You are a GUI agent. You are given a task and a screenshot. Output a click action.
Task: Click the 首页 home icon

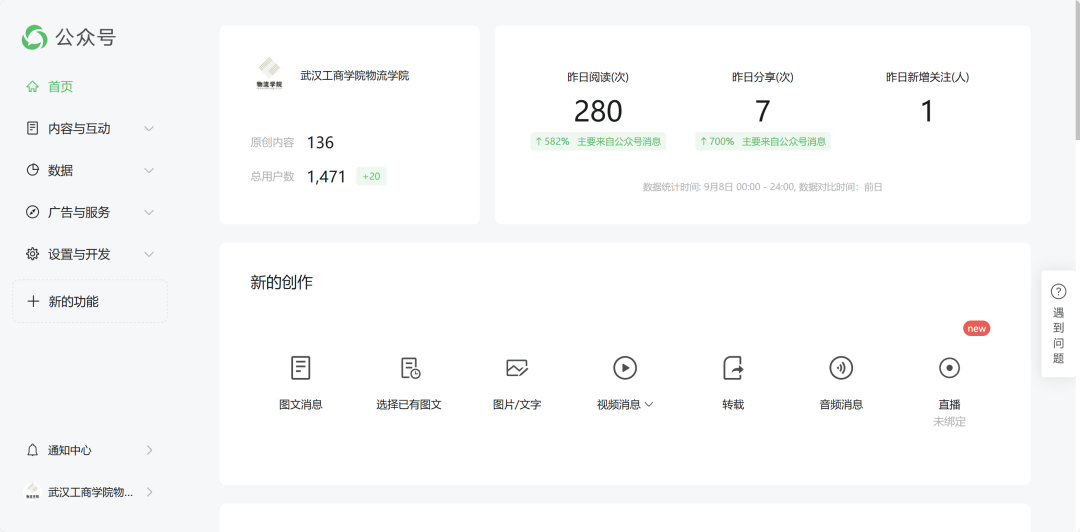[x=32, y=87]
